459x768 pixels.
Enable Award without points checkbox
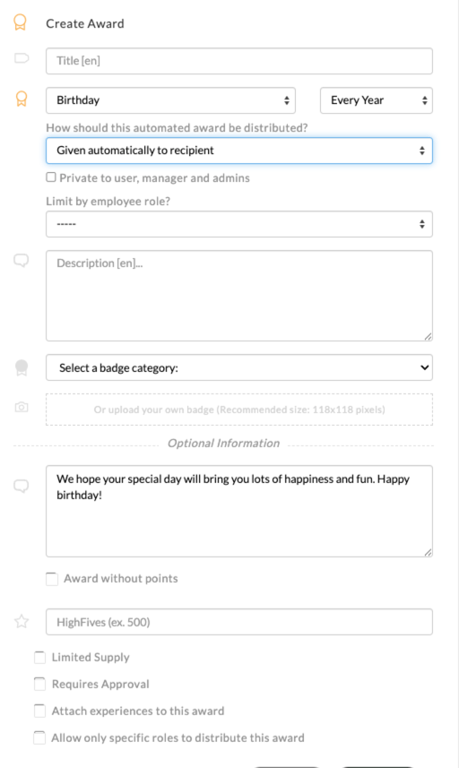(52, 579)
